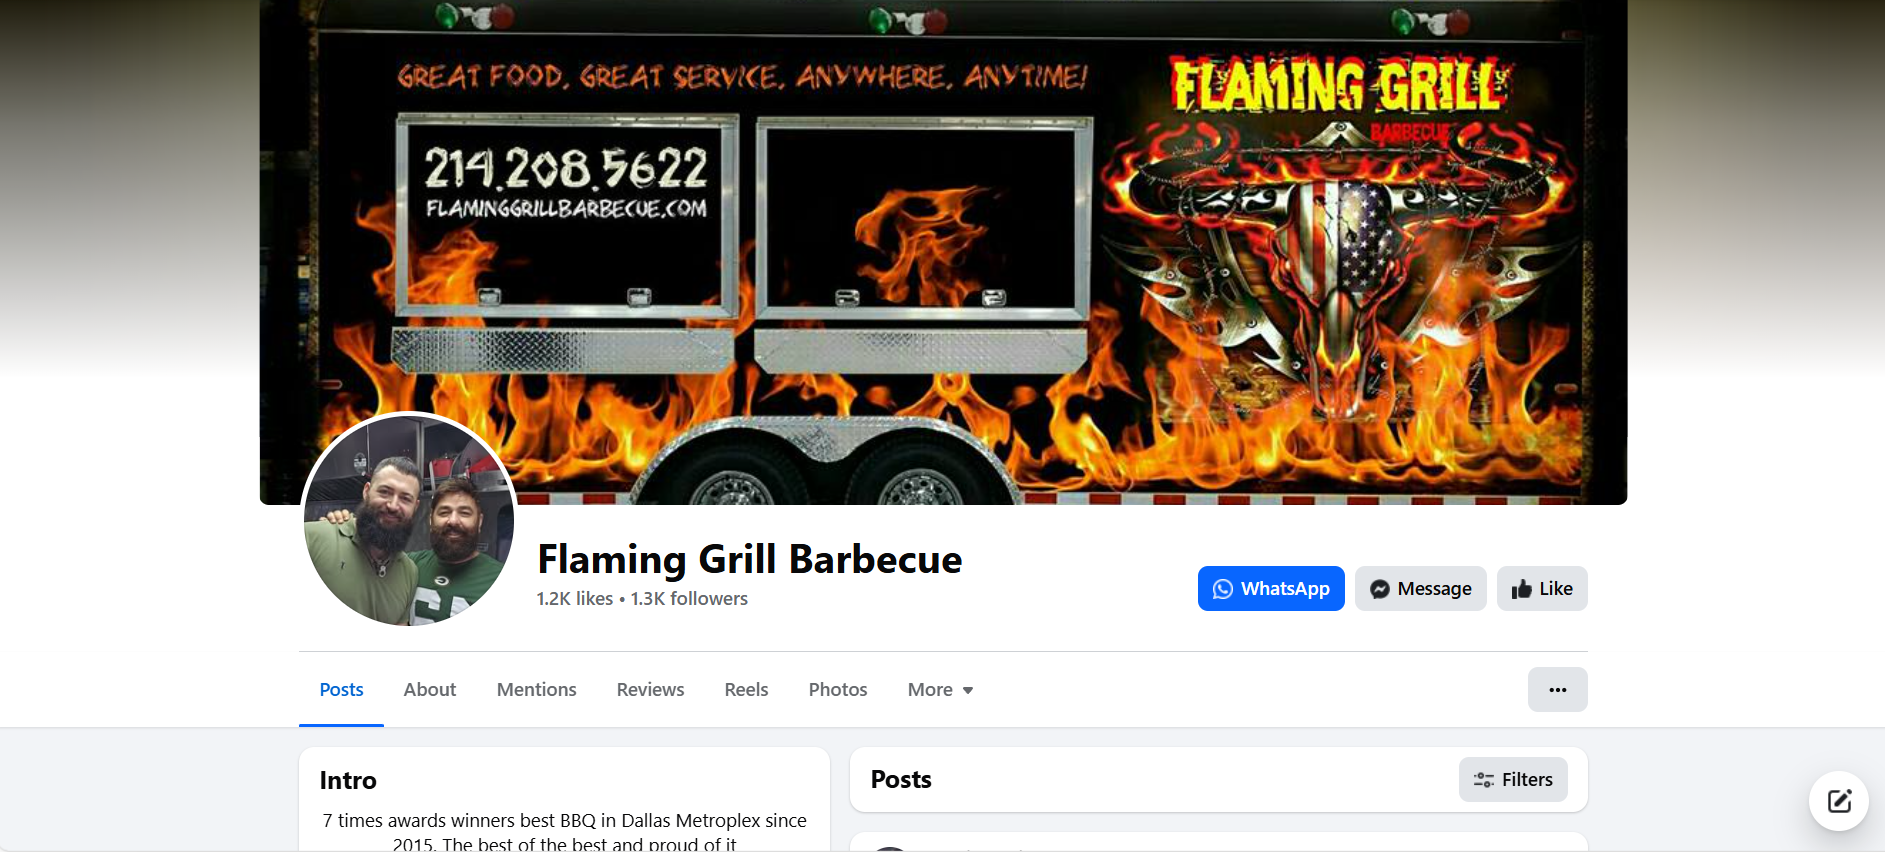Click the Intro description text
1885x852 pixels.
tap(564, 832)
